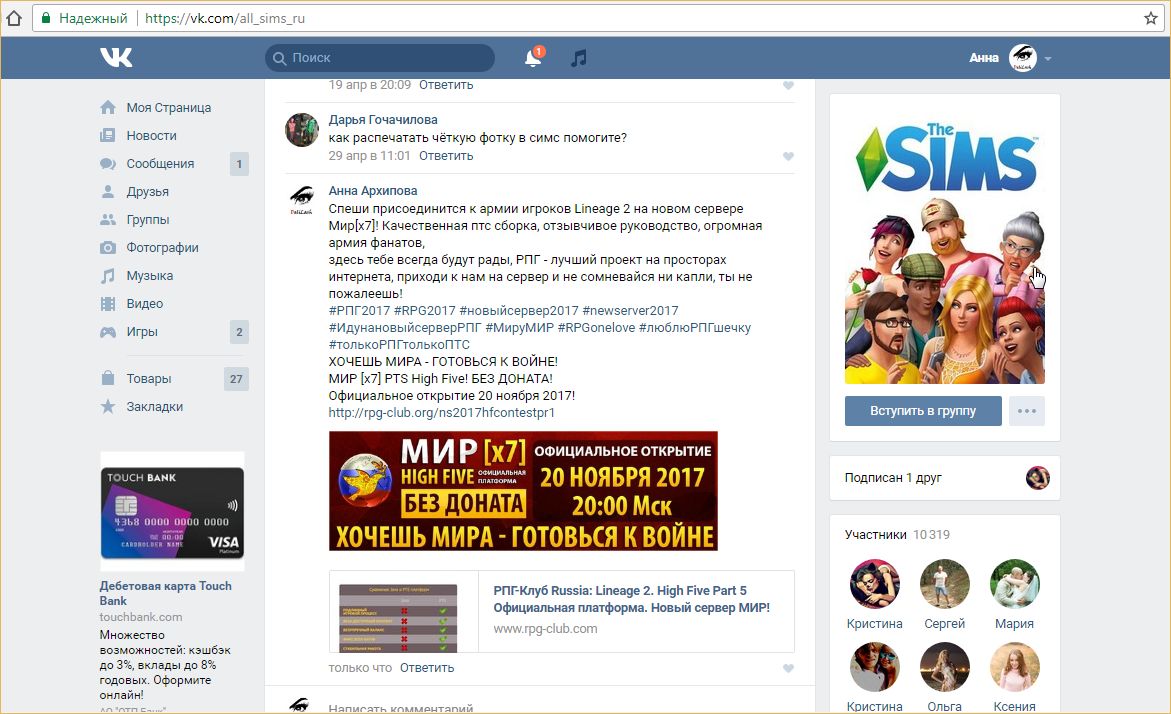Click the Анна Архипова author name
This screenshot has height=714, width=1171.
[373, 190]
